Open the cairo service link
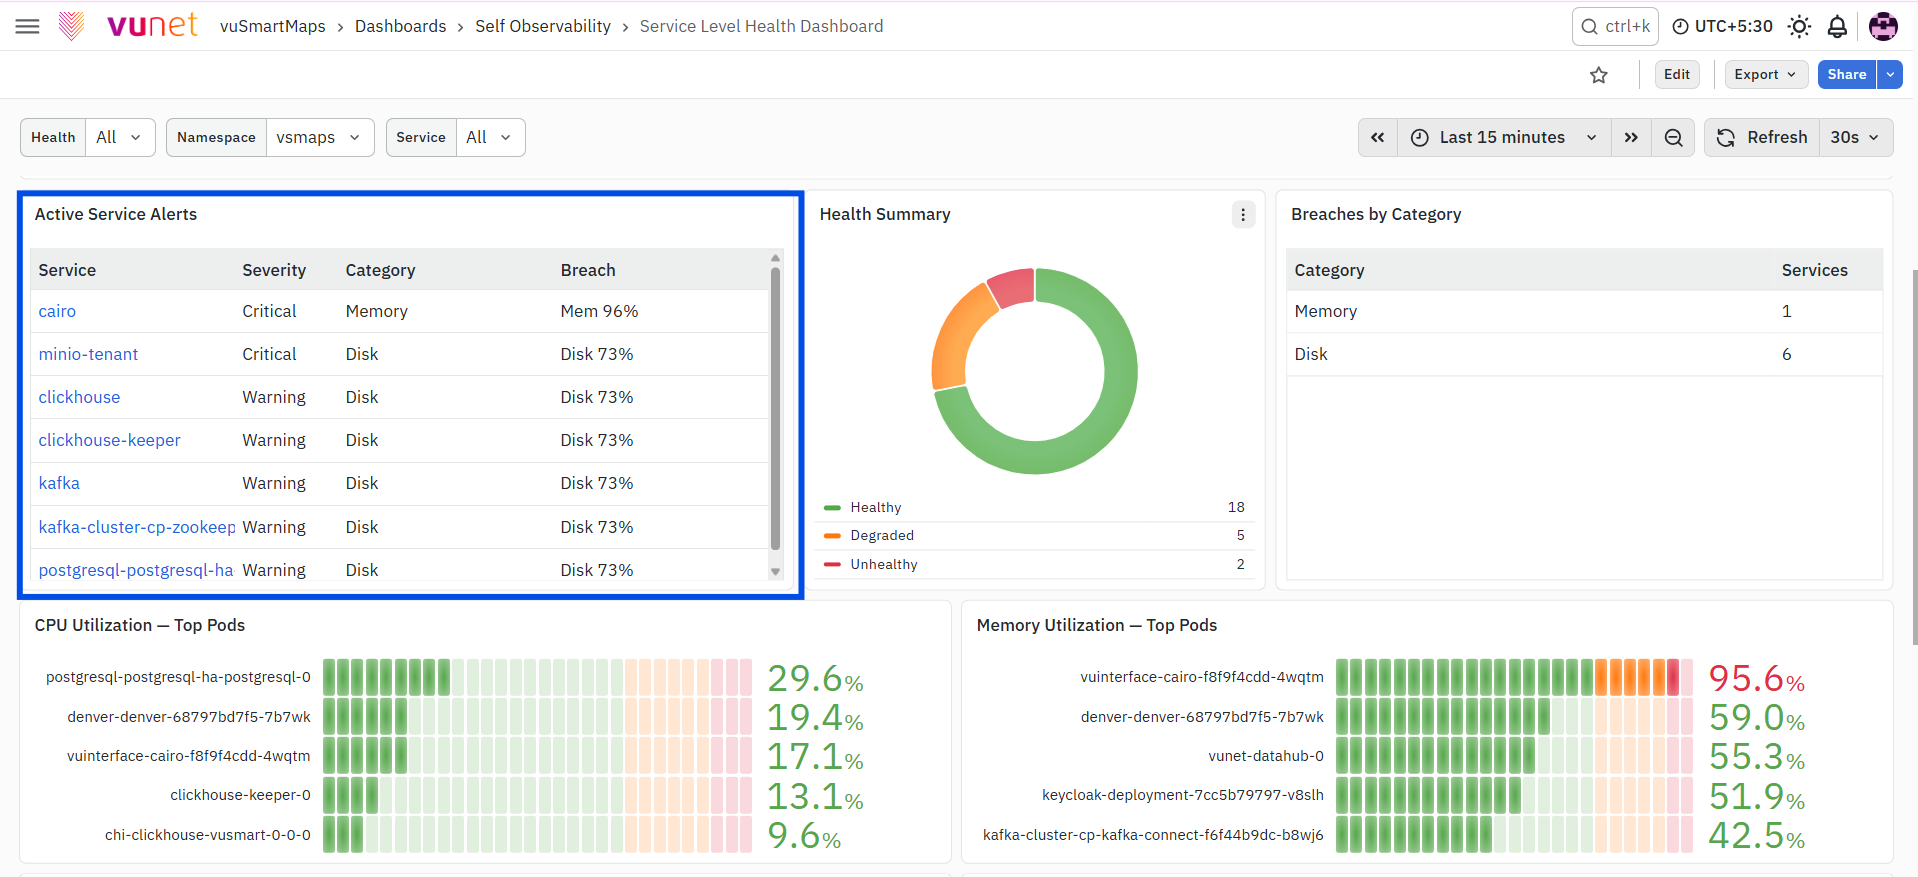Screen dimensions: 1918x877 [57, 312]
